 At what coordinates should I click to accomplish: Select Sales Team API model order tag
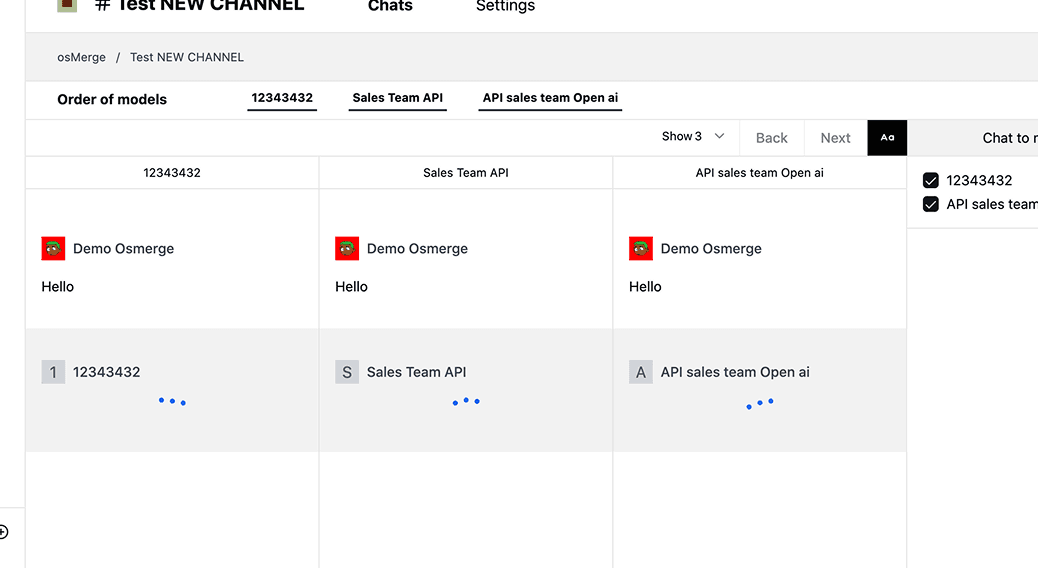397,98
